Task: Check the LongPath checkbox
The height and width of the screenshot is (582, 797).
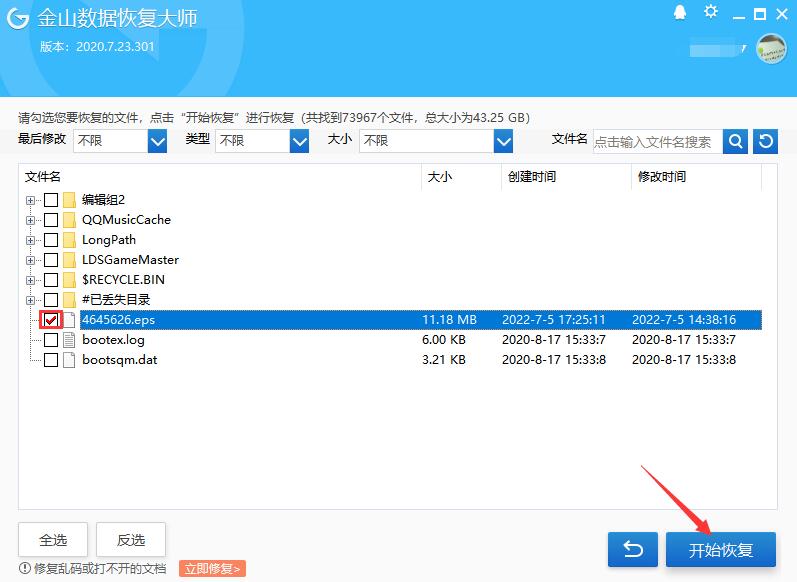Action: [51, 240]
